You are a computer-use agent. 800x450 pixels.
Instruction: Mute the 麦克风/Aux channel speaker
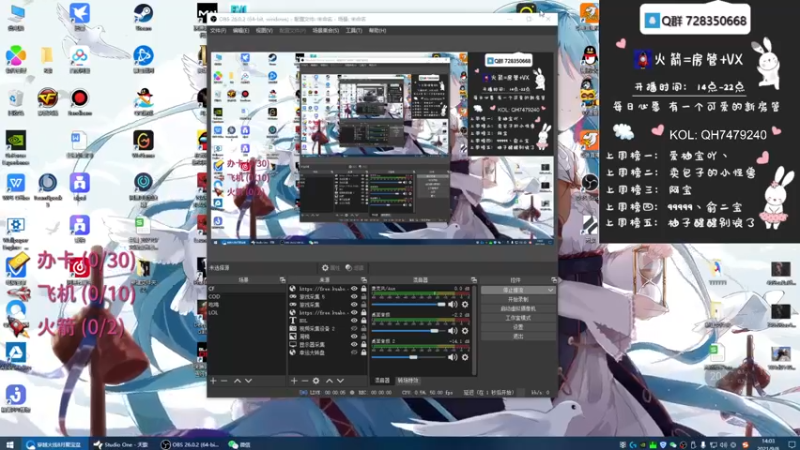pyautogui.click(x=453, y=305)
